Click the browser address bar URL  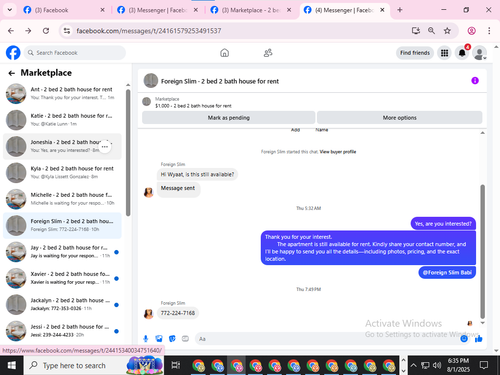tap(149, 31)
